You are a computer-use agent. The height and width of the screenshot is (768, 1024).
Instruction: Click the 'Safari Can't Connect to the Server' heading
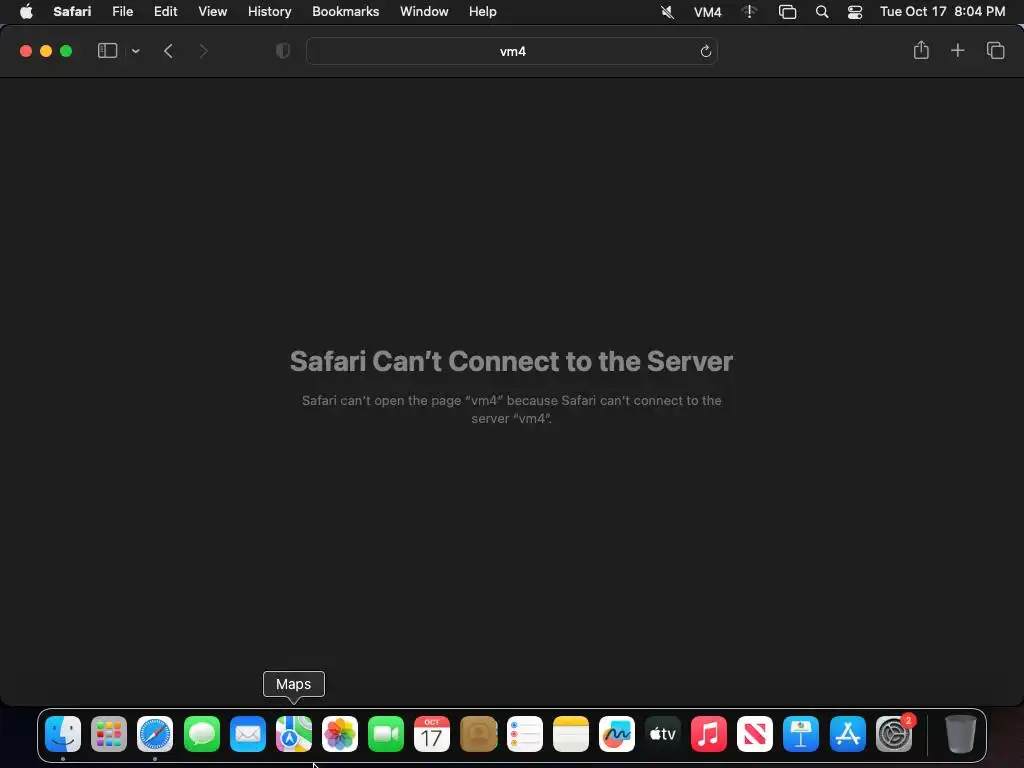pyautogui.click(x=511, y=361)
